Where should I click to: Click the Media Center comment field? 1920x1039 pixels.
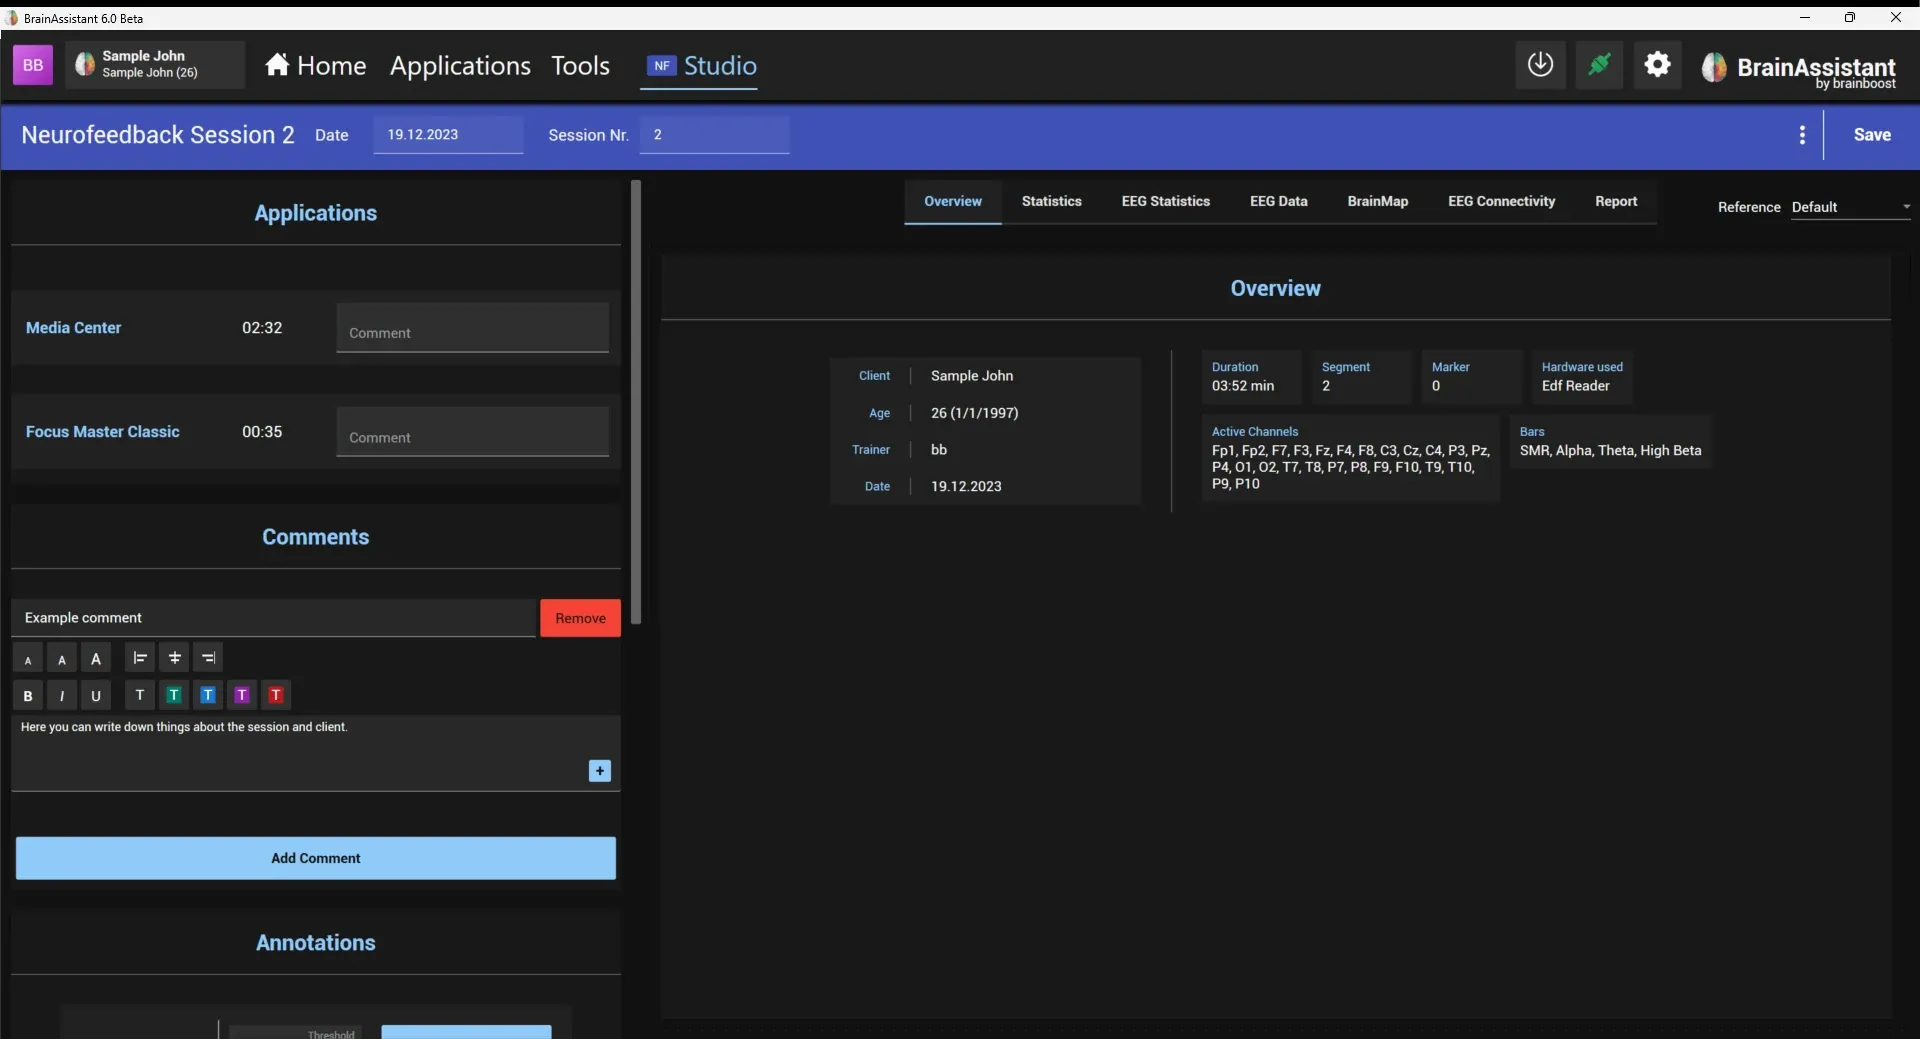pos(472,328)
